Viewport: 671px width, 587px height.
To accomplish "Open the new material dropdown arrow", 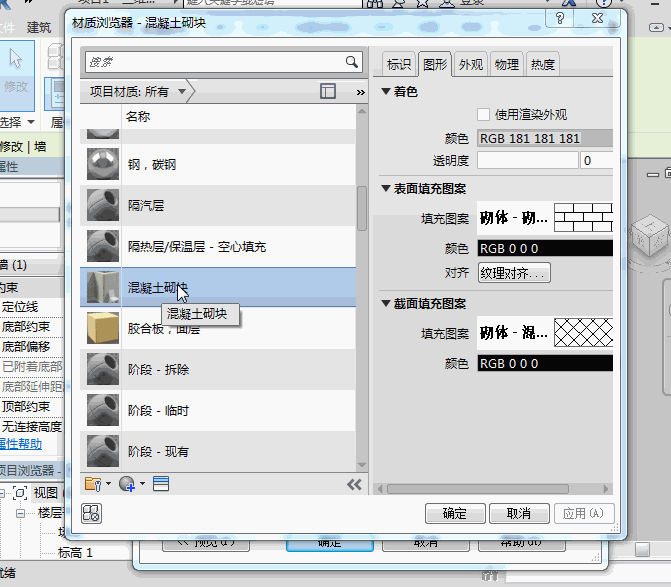I will pos(143,484).
